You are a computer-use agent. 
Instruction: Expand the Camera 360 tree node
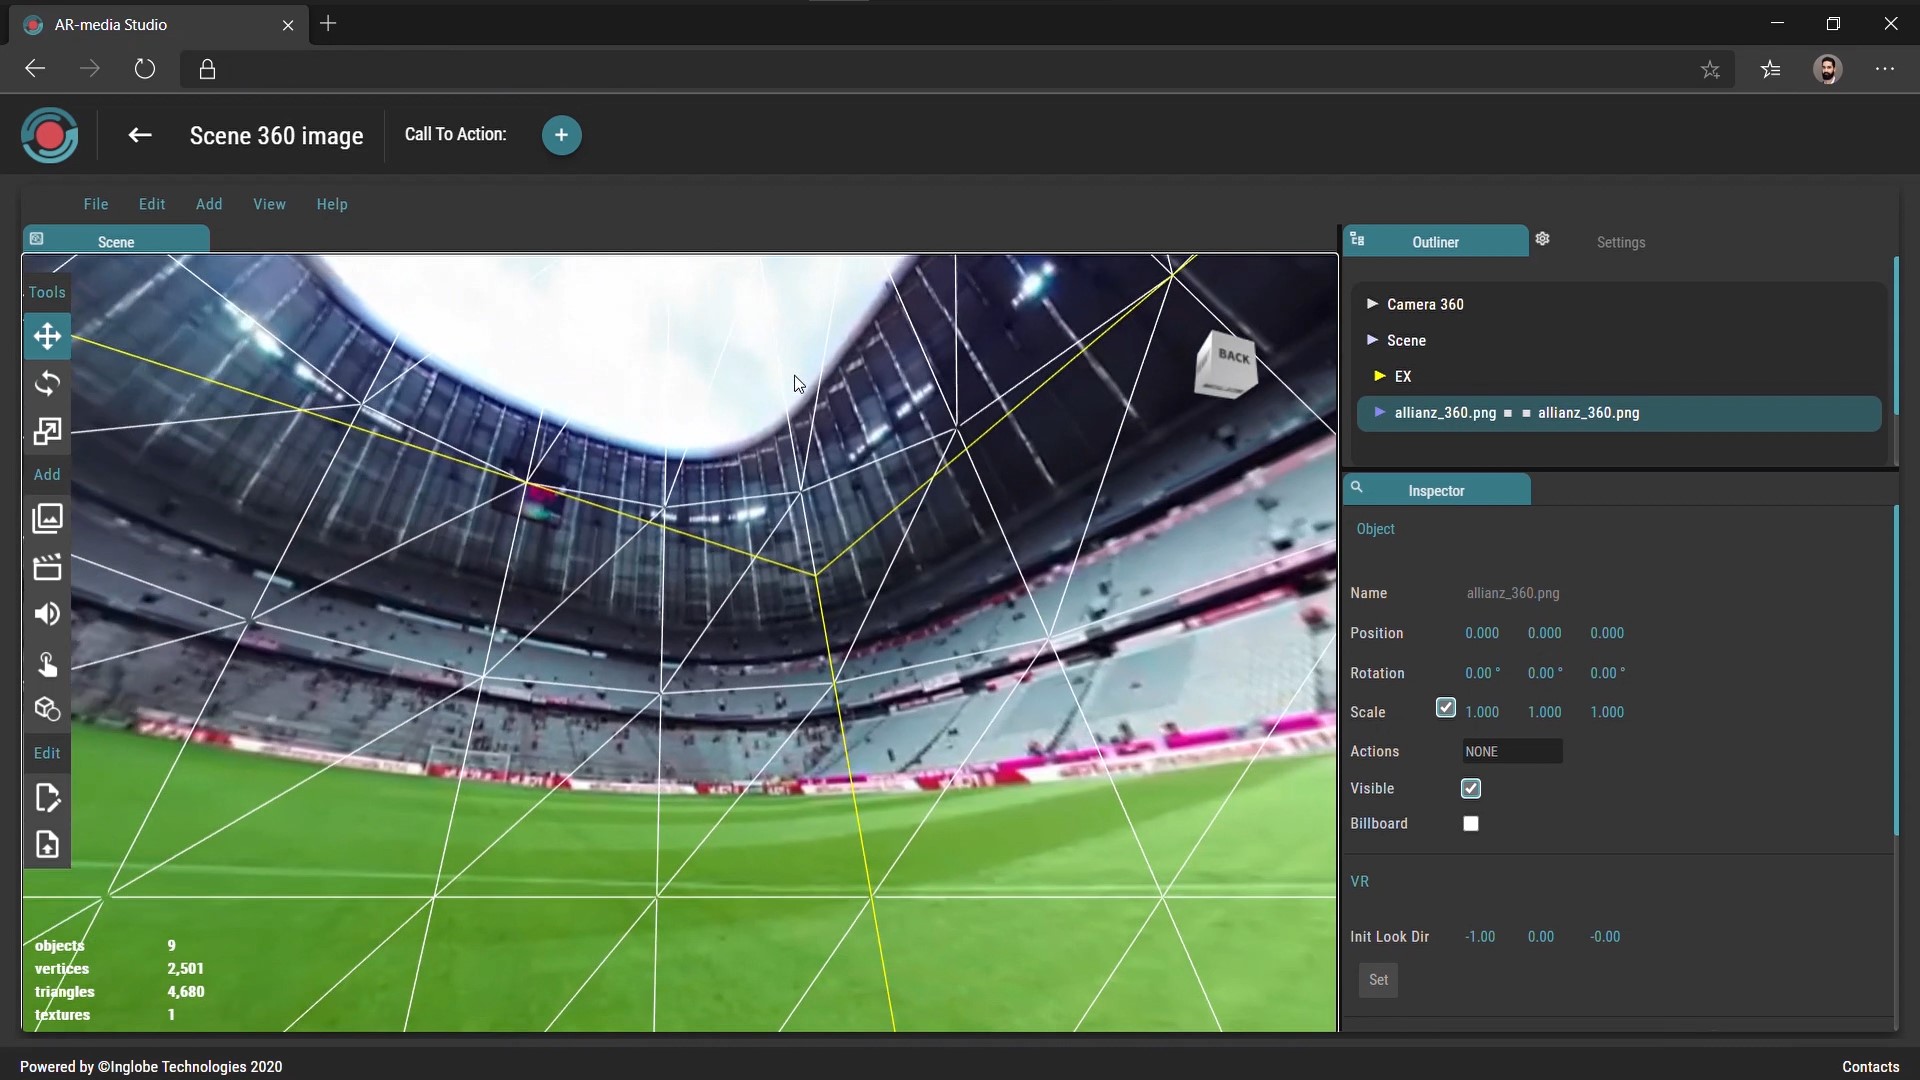(1372, 304)
